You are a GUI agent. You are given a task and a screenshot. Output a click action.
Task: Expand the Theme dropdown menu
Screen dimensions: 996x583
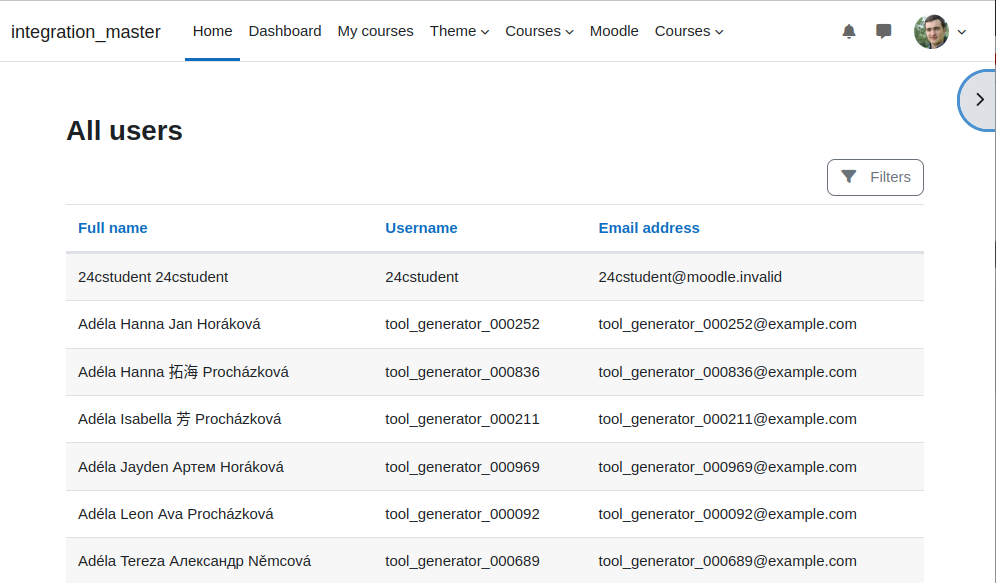[x=459, y=31]
